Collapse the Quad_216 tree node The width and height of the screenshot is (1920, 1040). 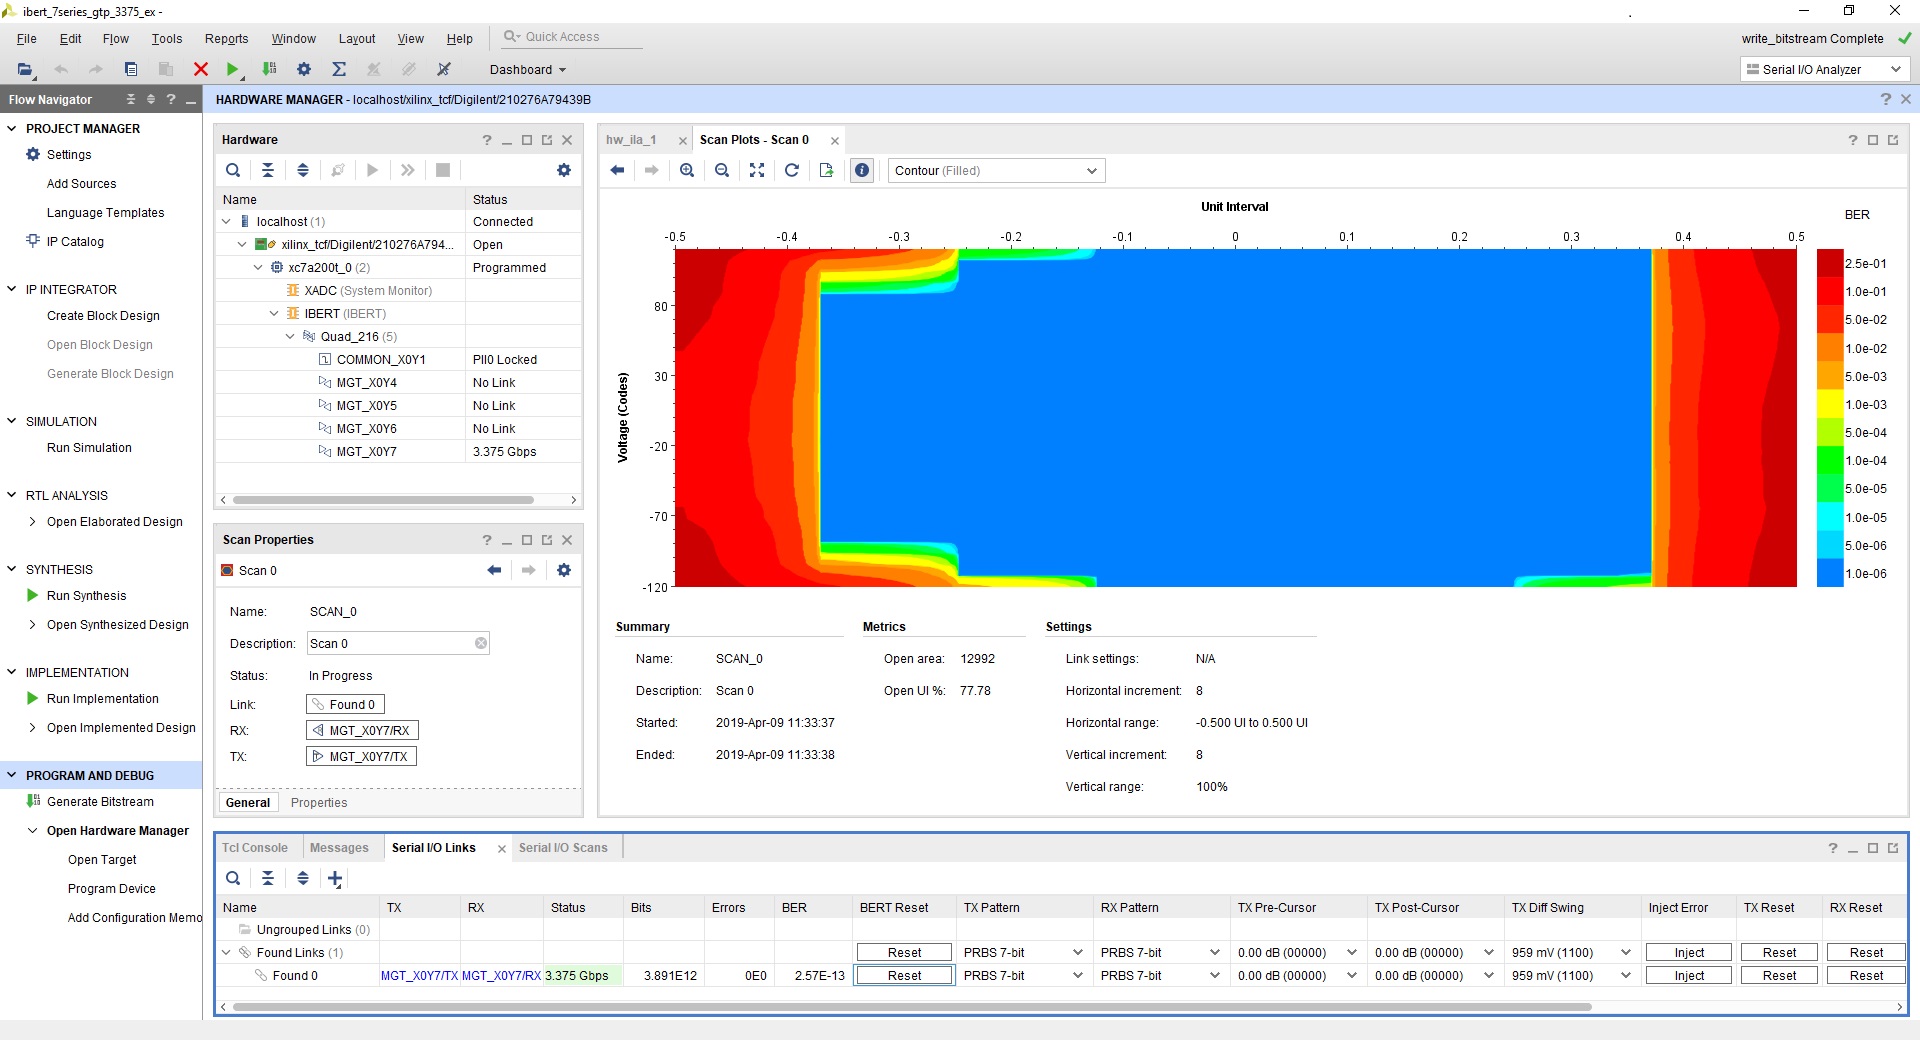pos(290,337)
